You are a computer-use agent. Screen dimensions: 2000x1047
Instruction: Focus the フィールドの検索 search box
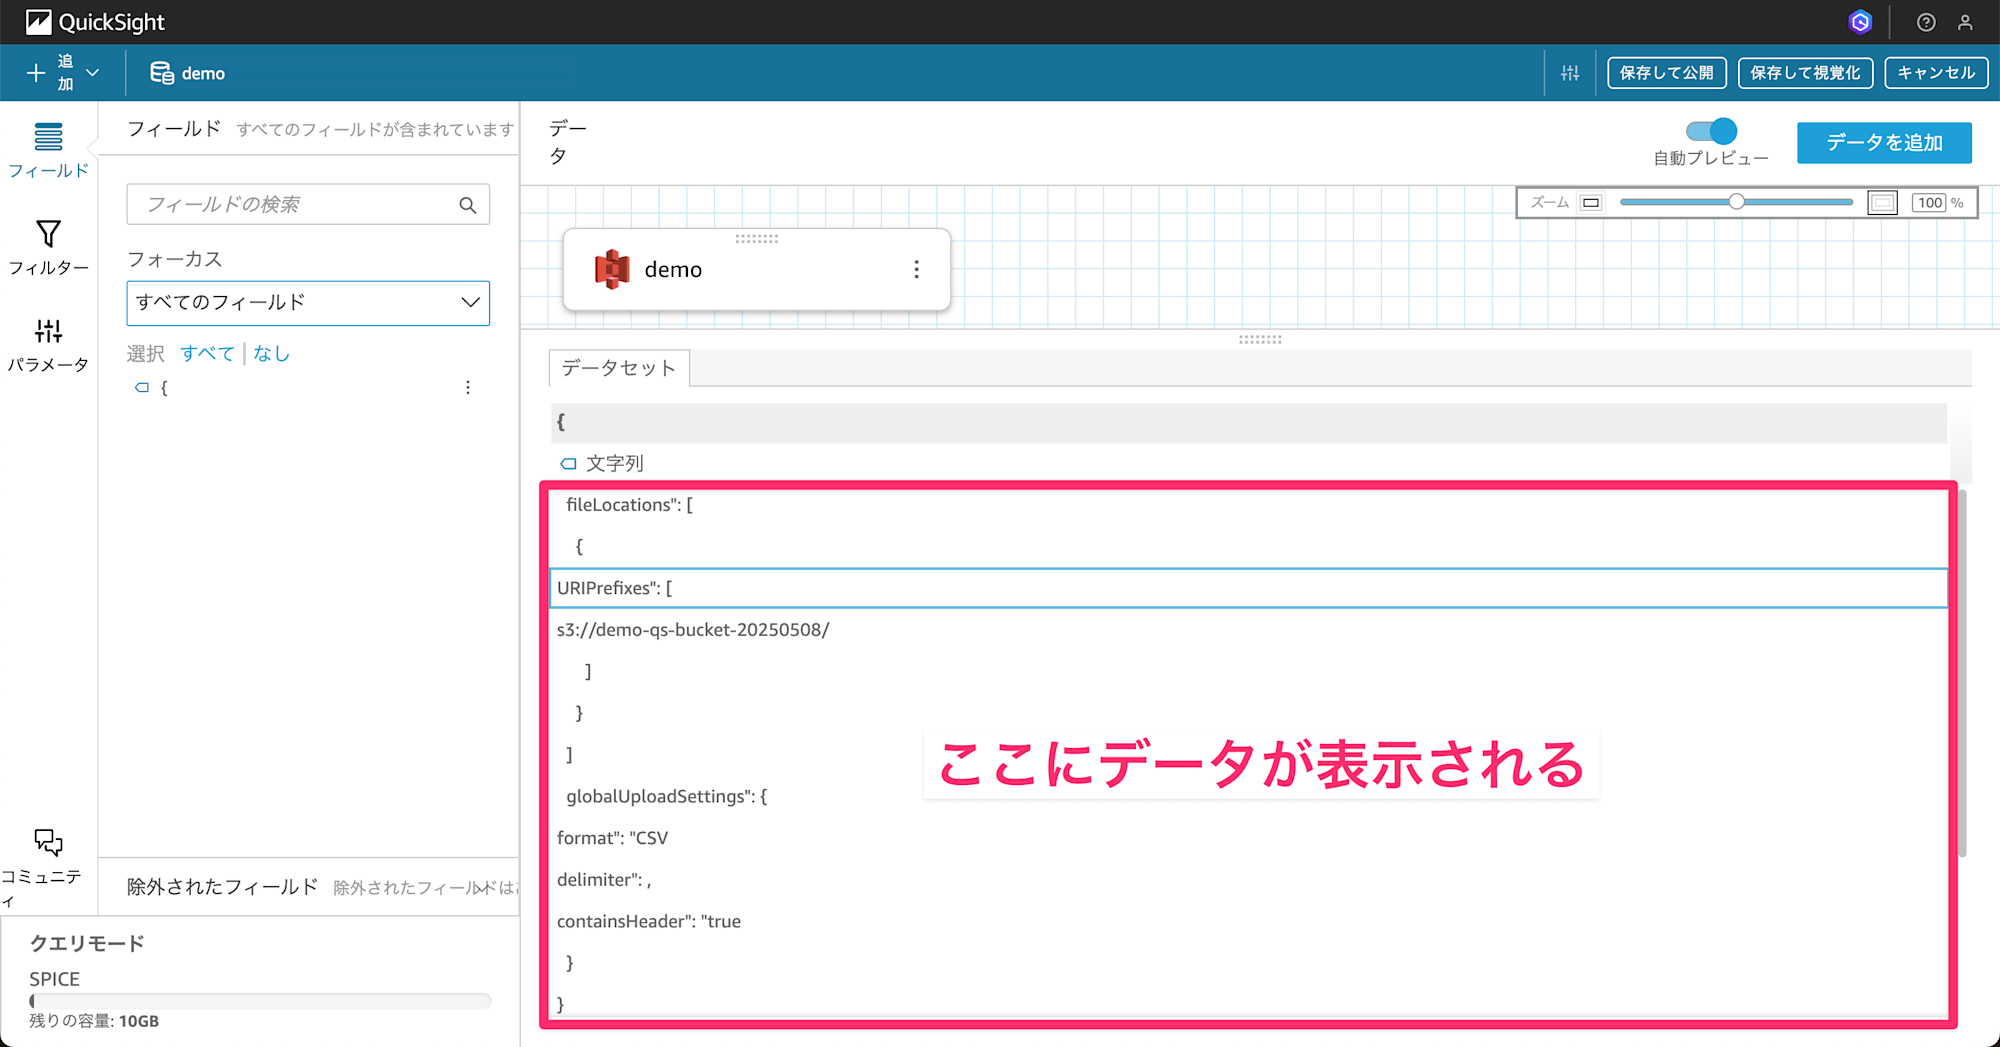(308, 204)
